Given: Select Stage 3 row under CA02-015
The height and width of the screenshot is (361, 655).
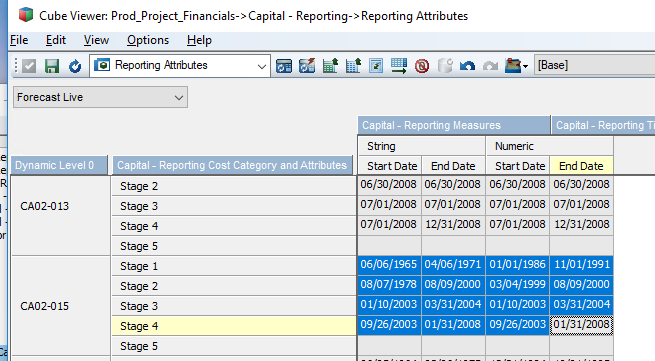Looking at the screenshot, I should [234, 306].
